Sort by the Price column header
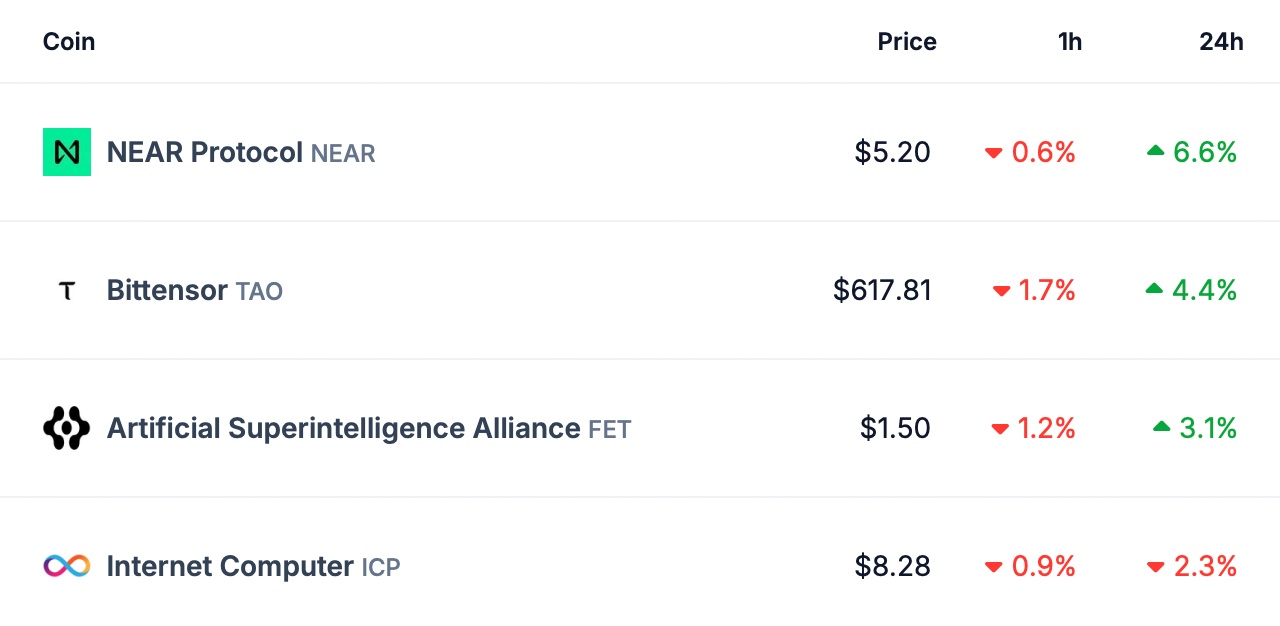 (907, 42)
